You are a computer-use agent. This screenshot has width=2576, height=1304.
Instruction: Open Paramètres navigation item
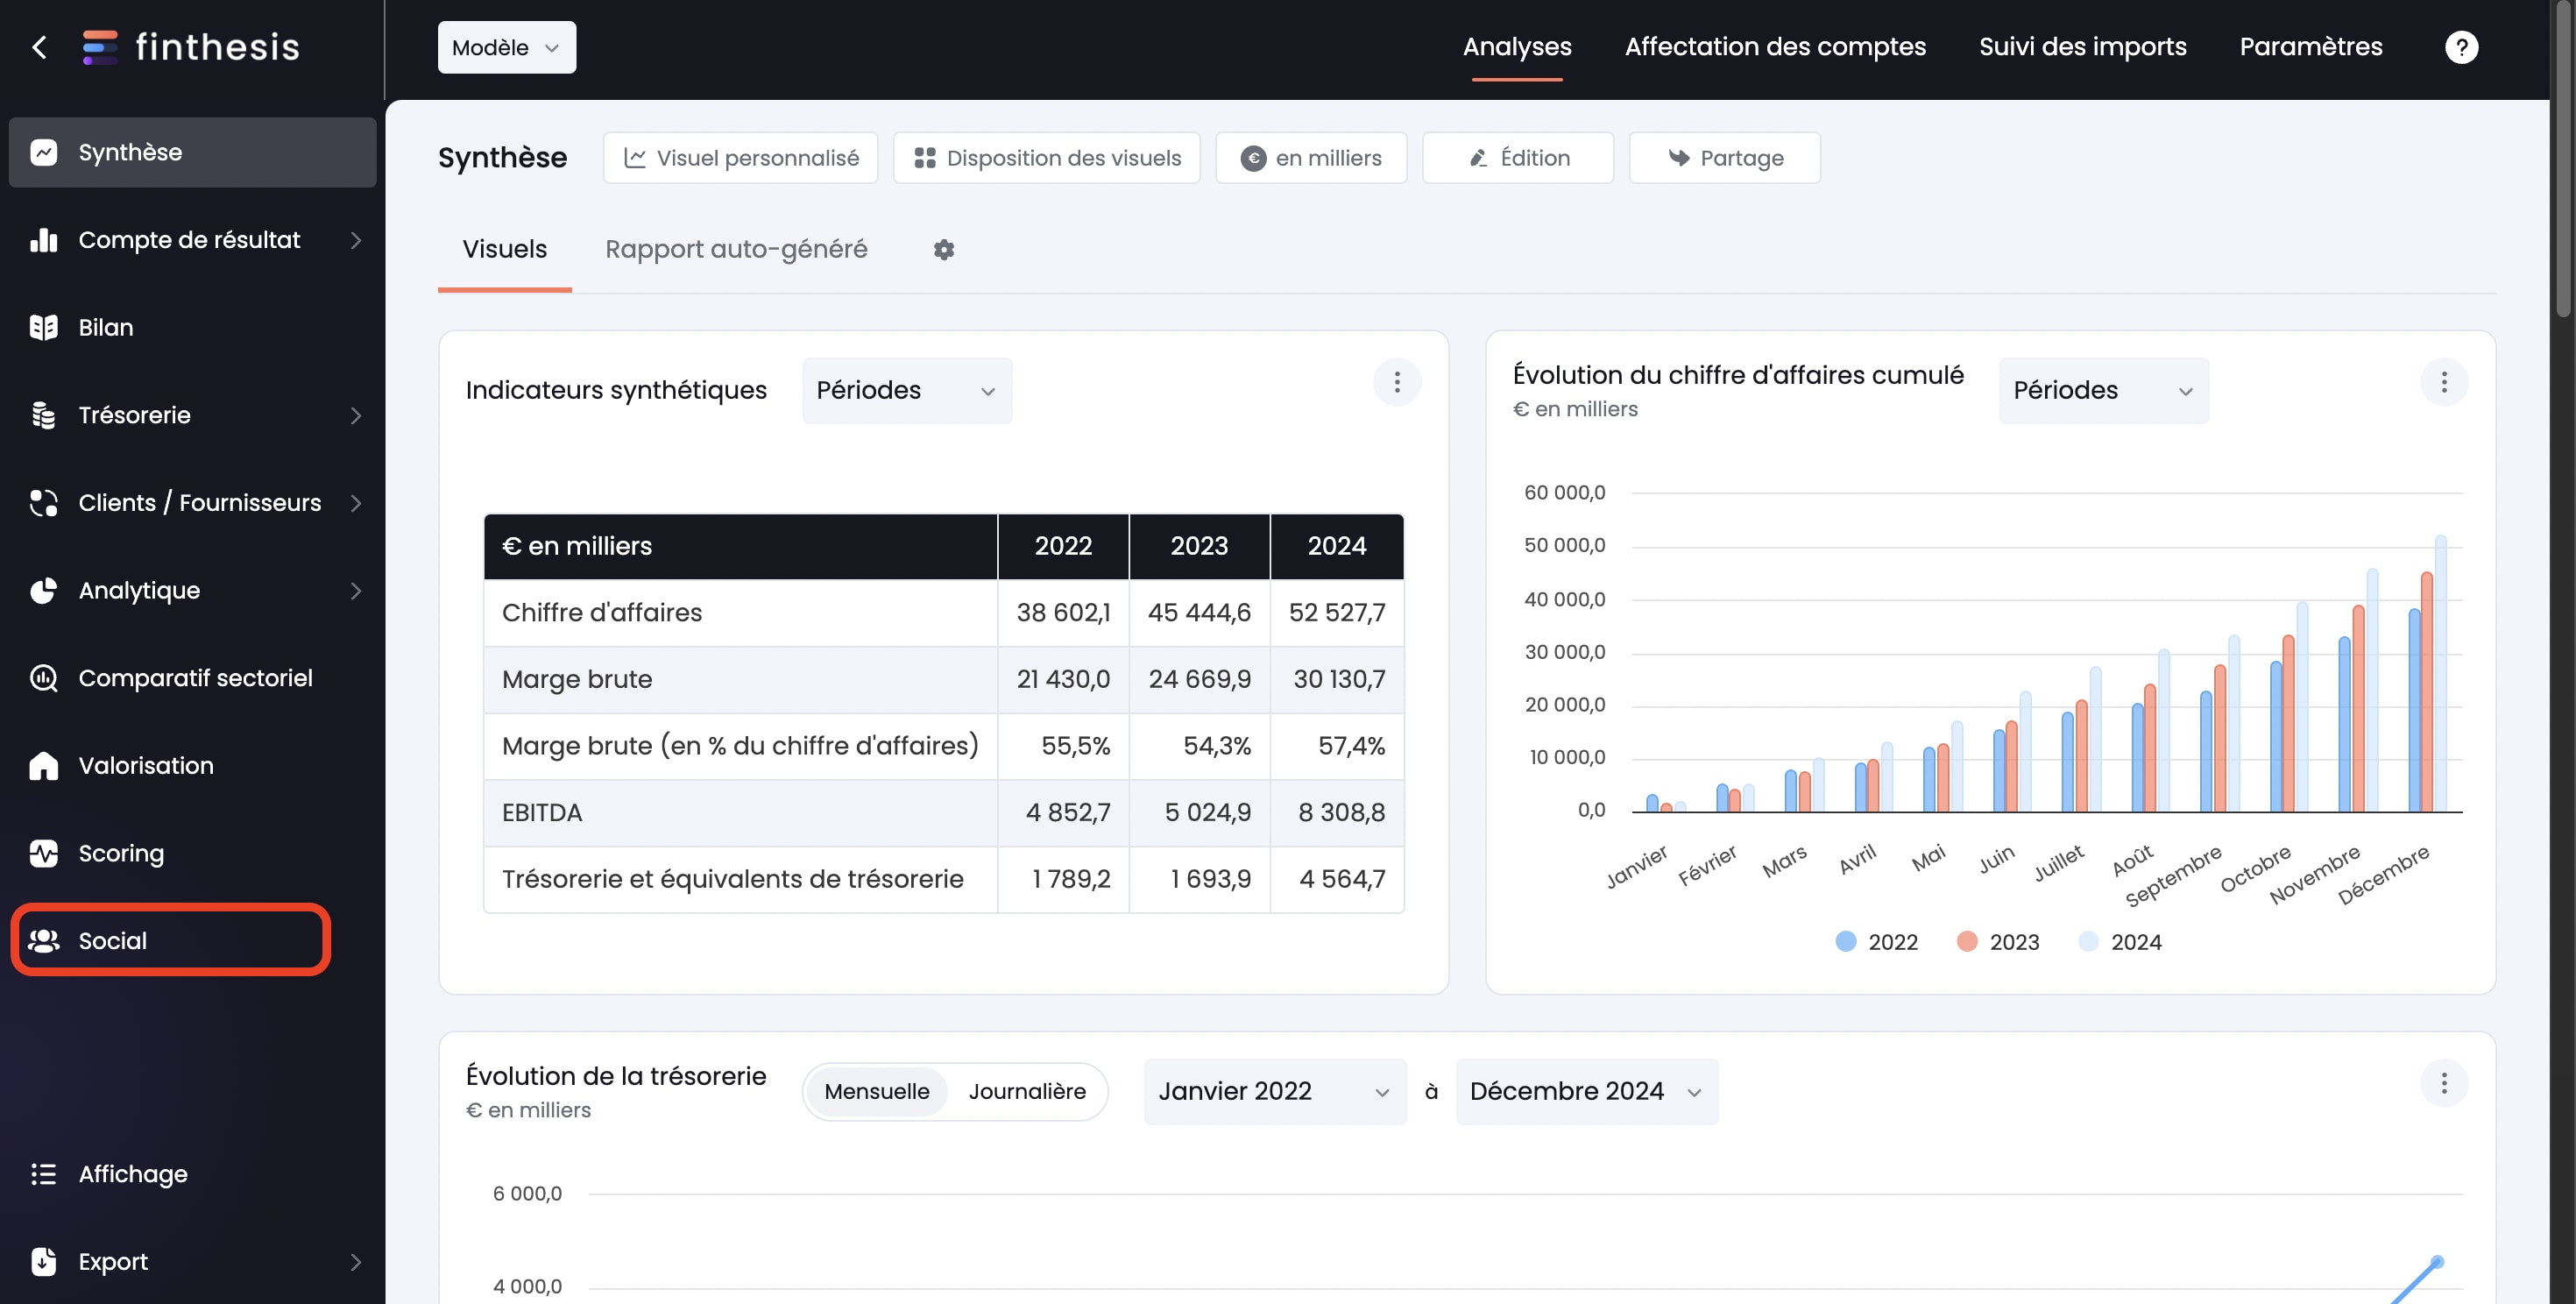pyautogui.click(x=2310, y=47)
